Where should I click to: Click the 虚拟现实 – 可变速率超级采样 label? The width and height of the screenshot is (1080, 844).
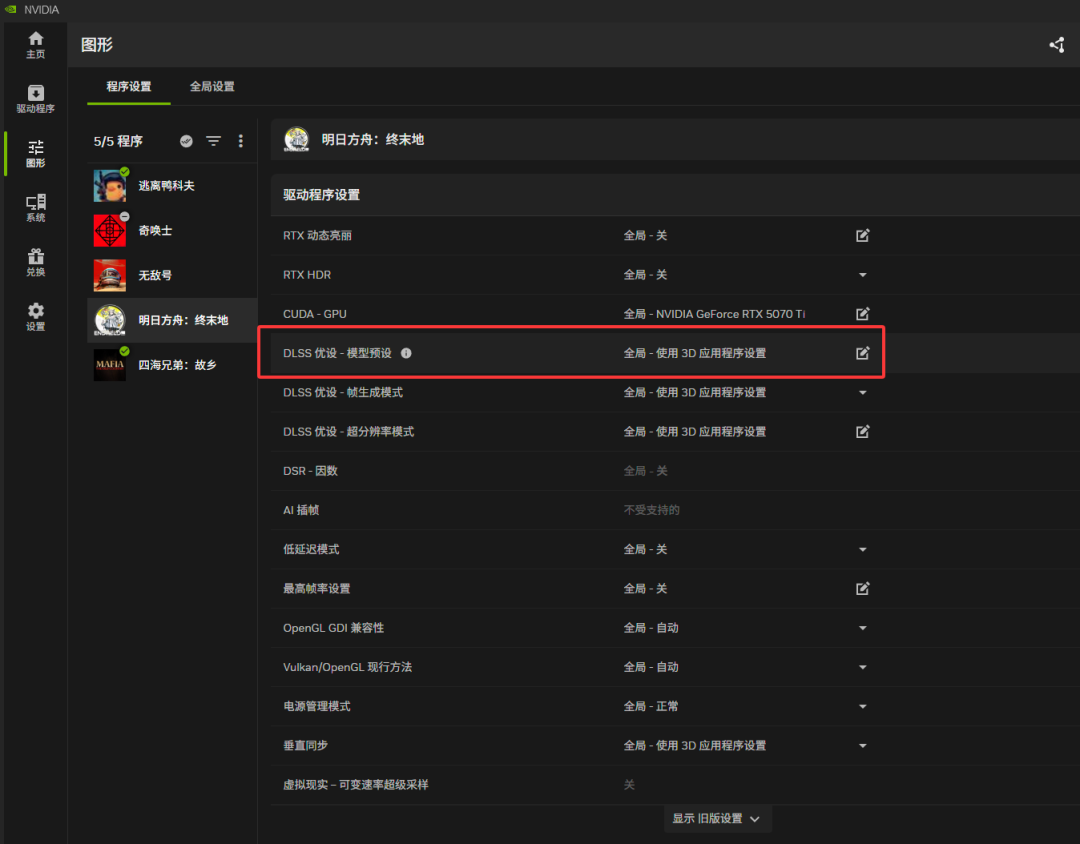(355, 785)
